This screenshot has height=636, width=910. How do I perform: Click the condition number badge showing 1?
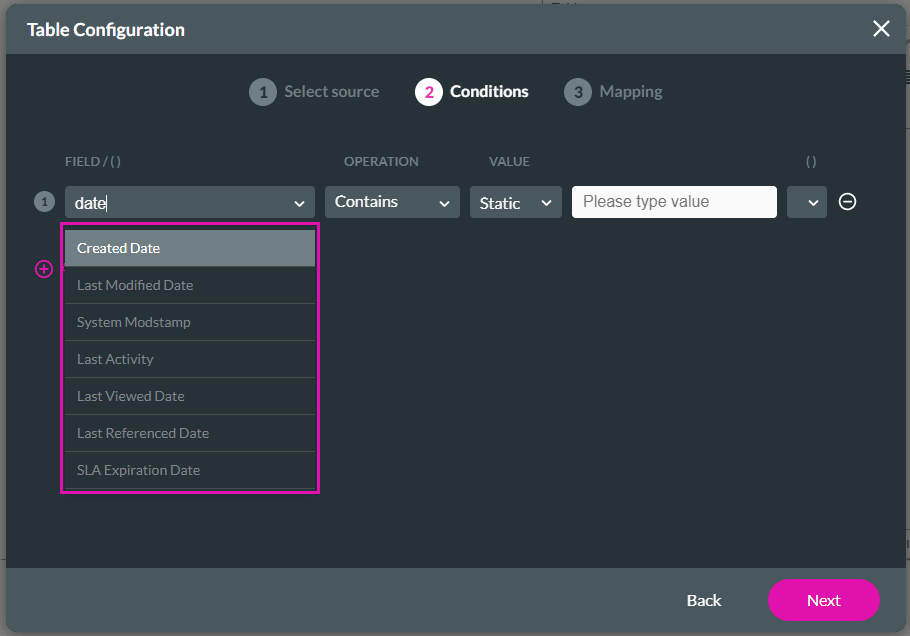(44, 201)
